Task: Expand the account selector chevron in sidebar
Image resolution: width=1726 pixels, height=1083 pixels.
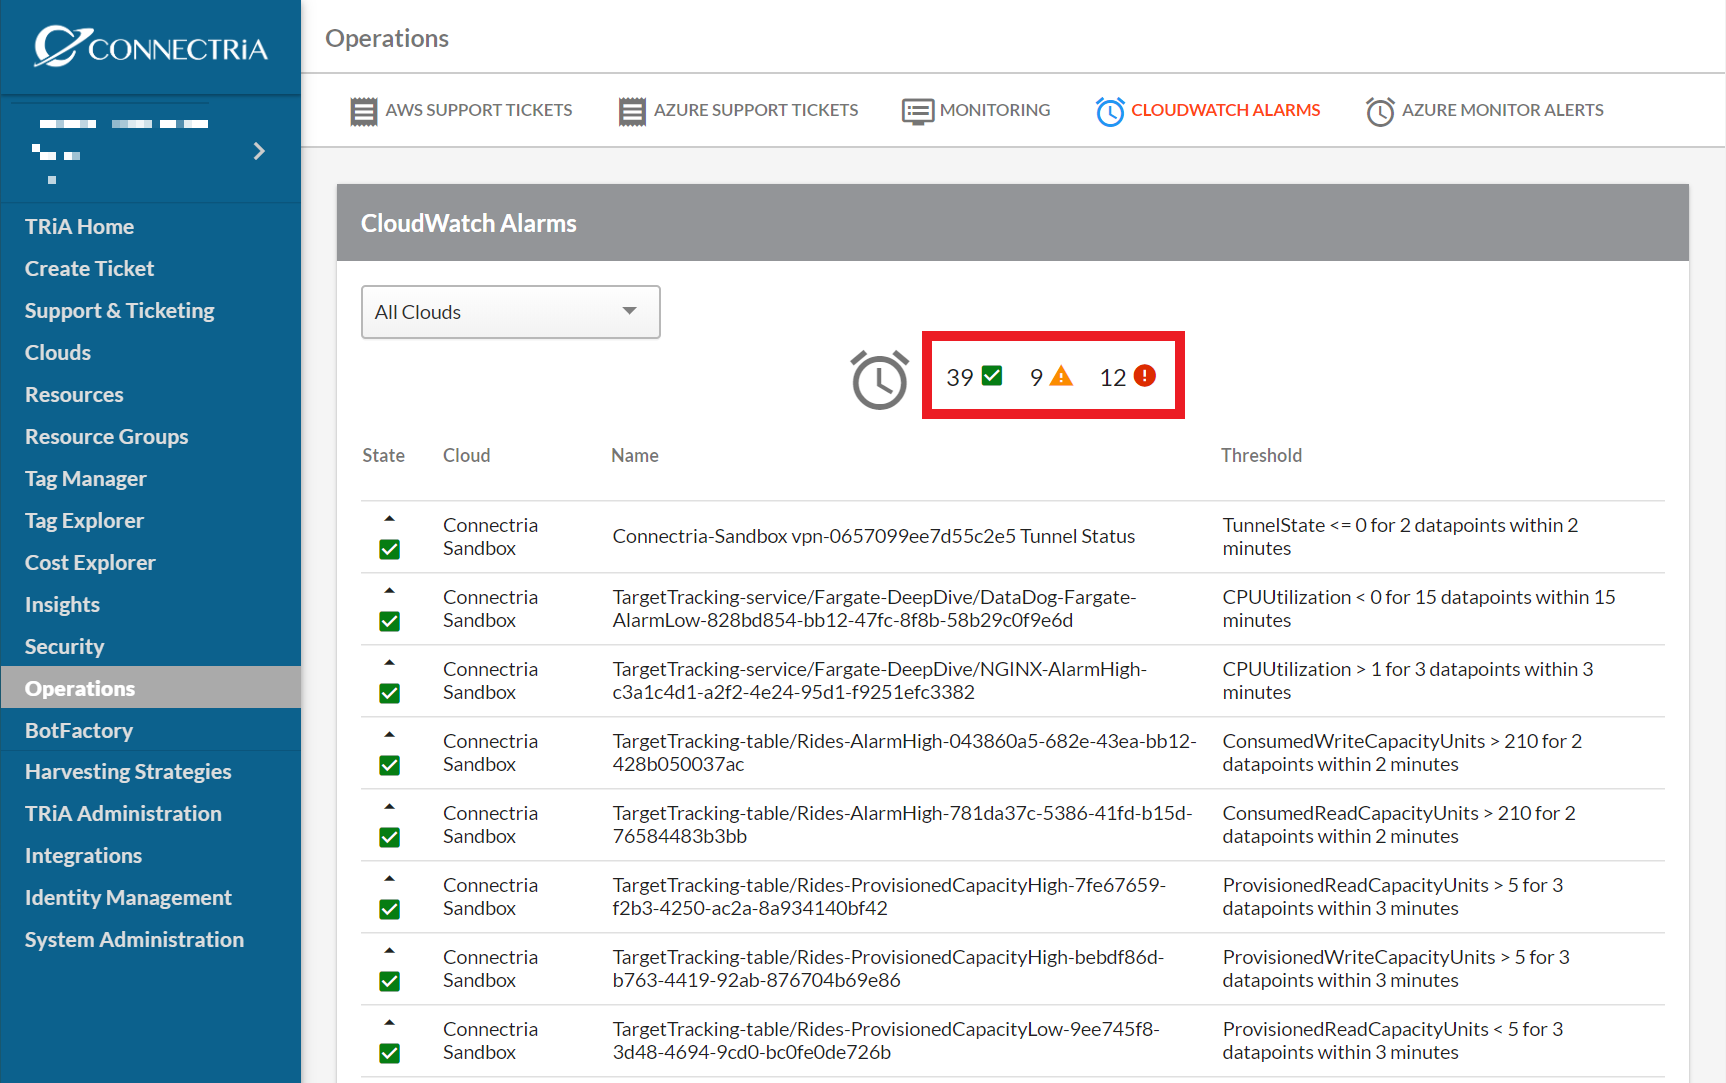Action: [x=259, y=151]
